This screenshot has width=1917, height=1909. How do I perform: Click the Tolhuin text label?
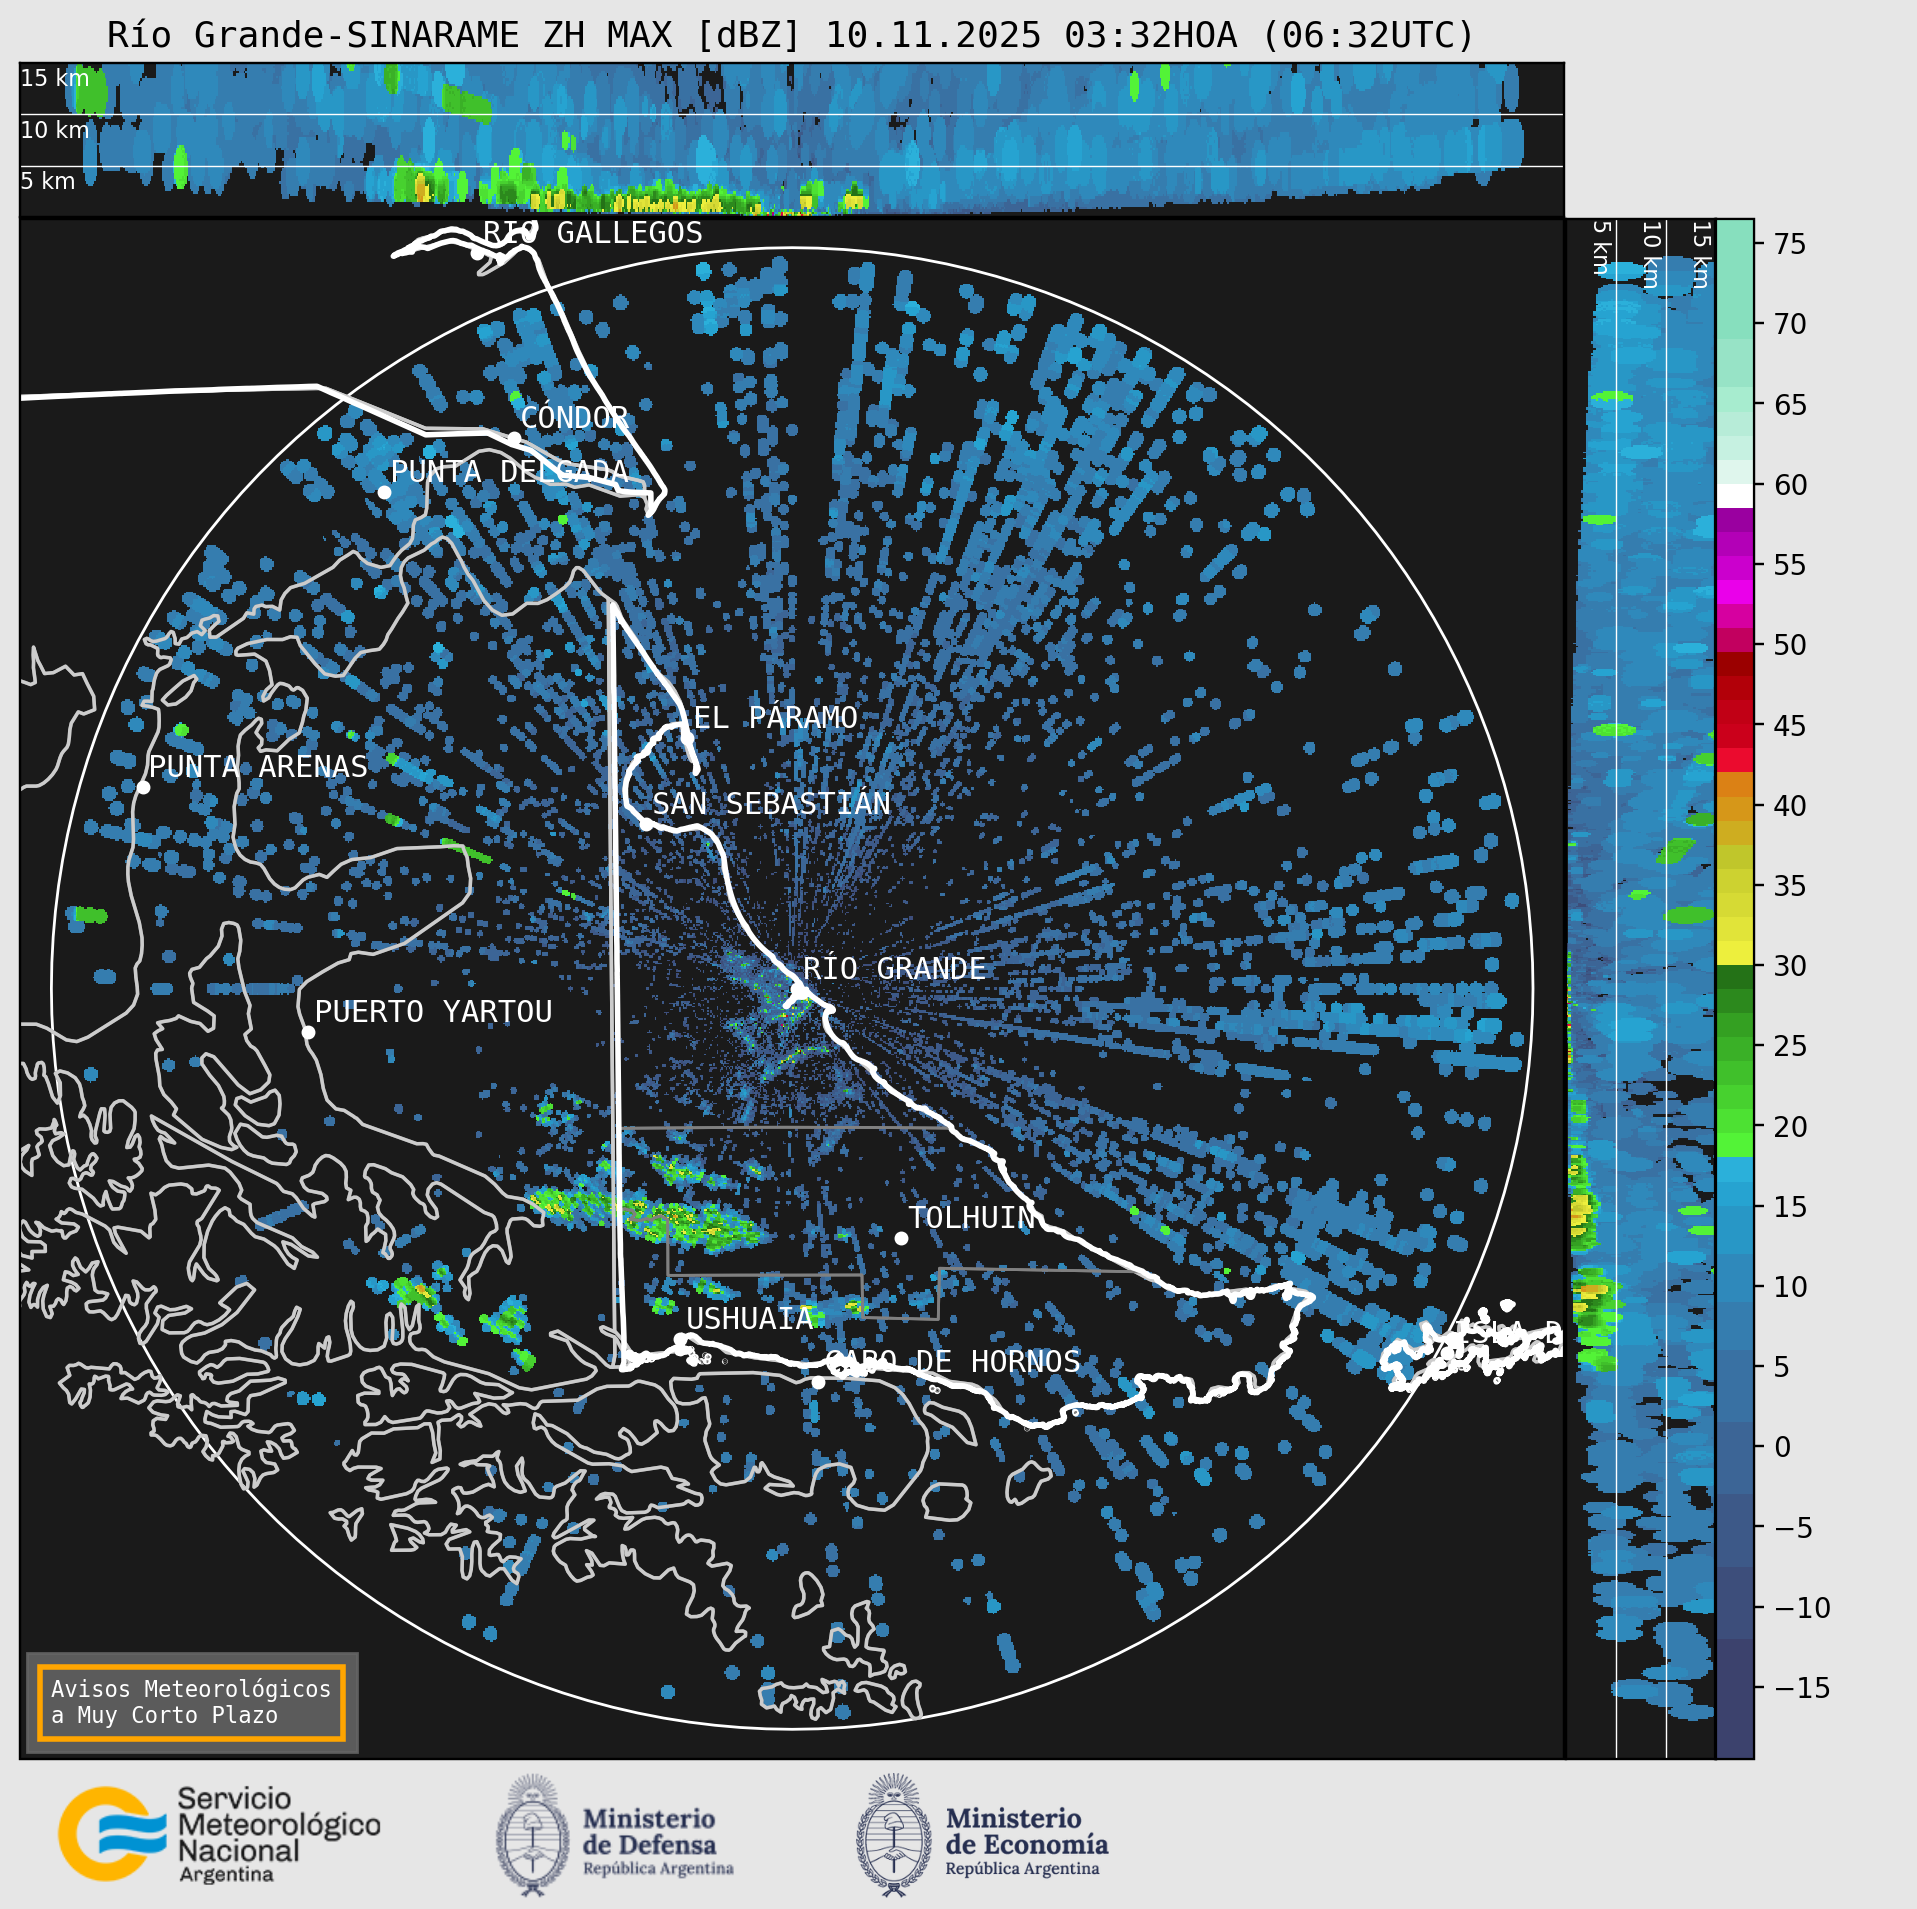(x=971, y=1217)
